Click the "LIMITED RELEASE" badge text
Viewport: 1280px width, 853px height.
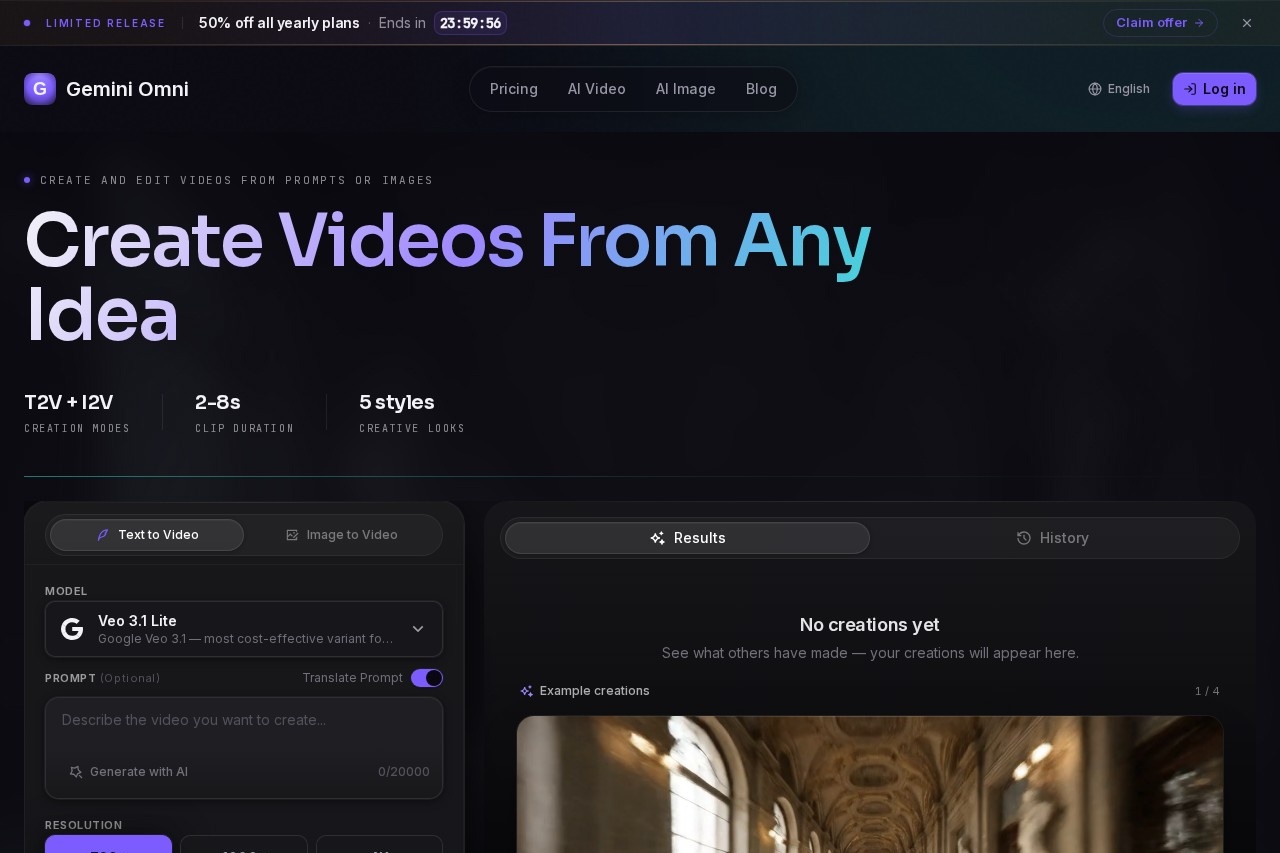click(x=106, y=23)
